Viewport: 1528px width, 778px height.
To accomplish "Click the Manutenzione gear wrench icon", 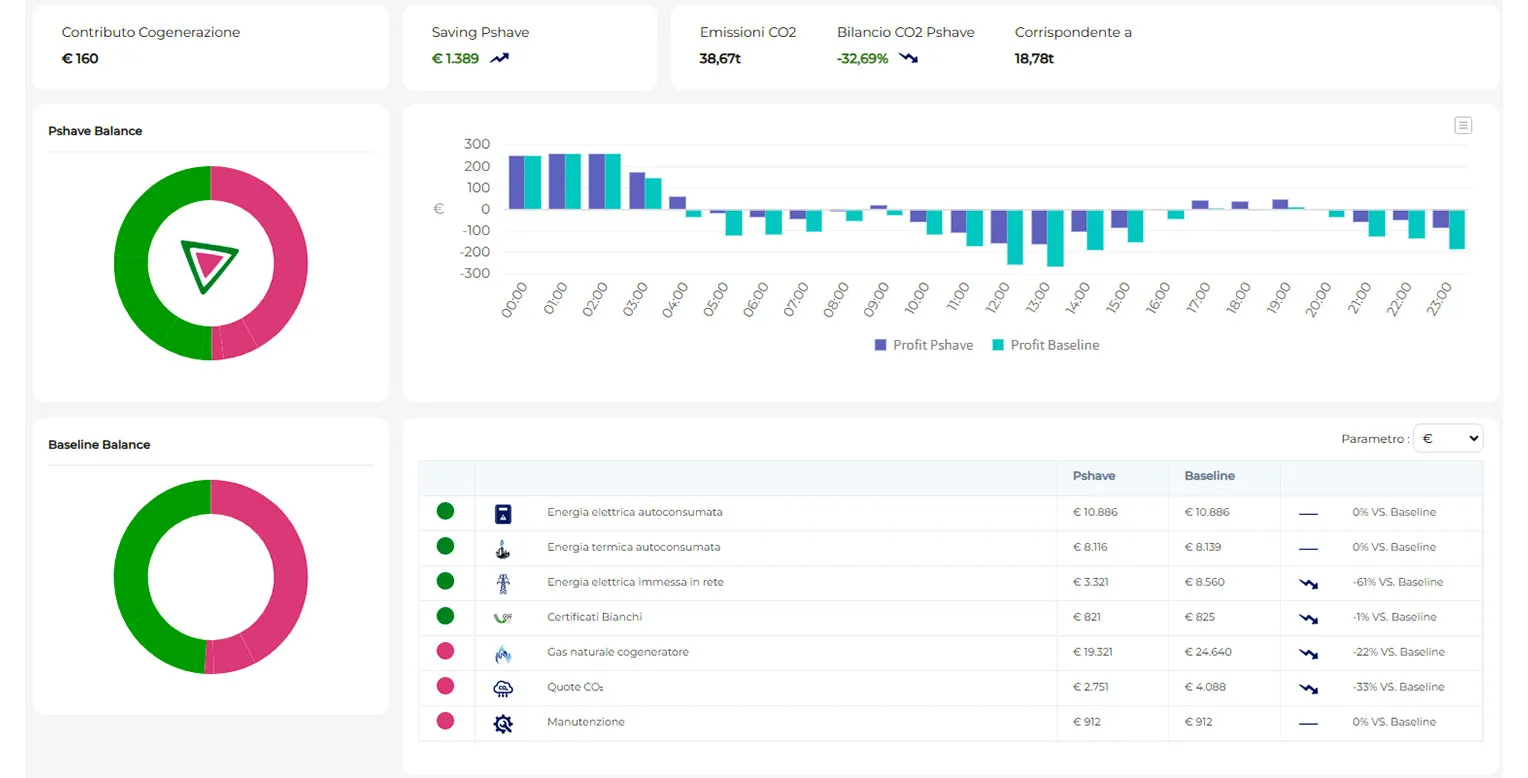I will click(x=503, y=723).
